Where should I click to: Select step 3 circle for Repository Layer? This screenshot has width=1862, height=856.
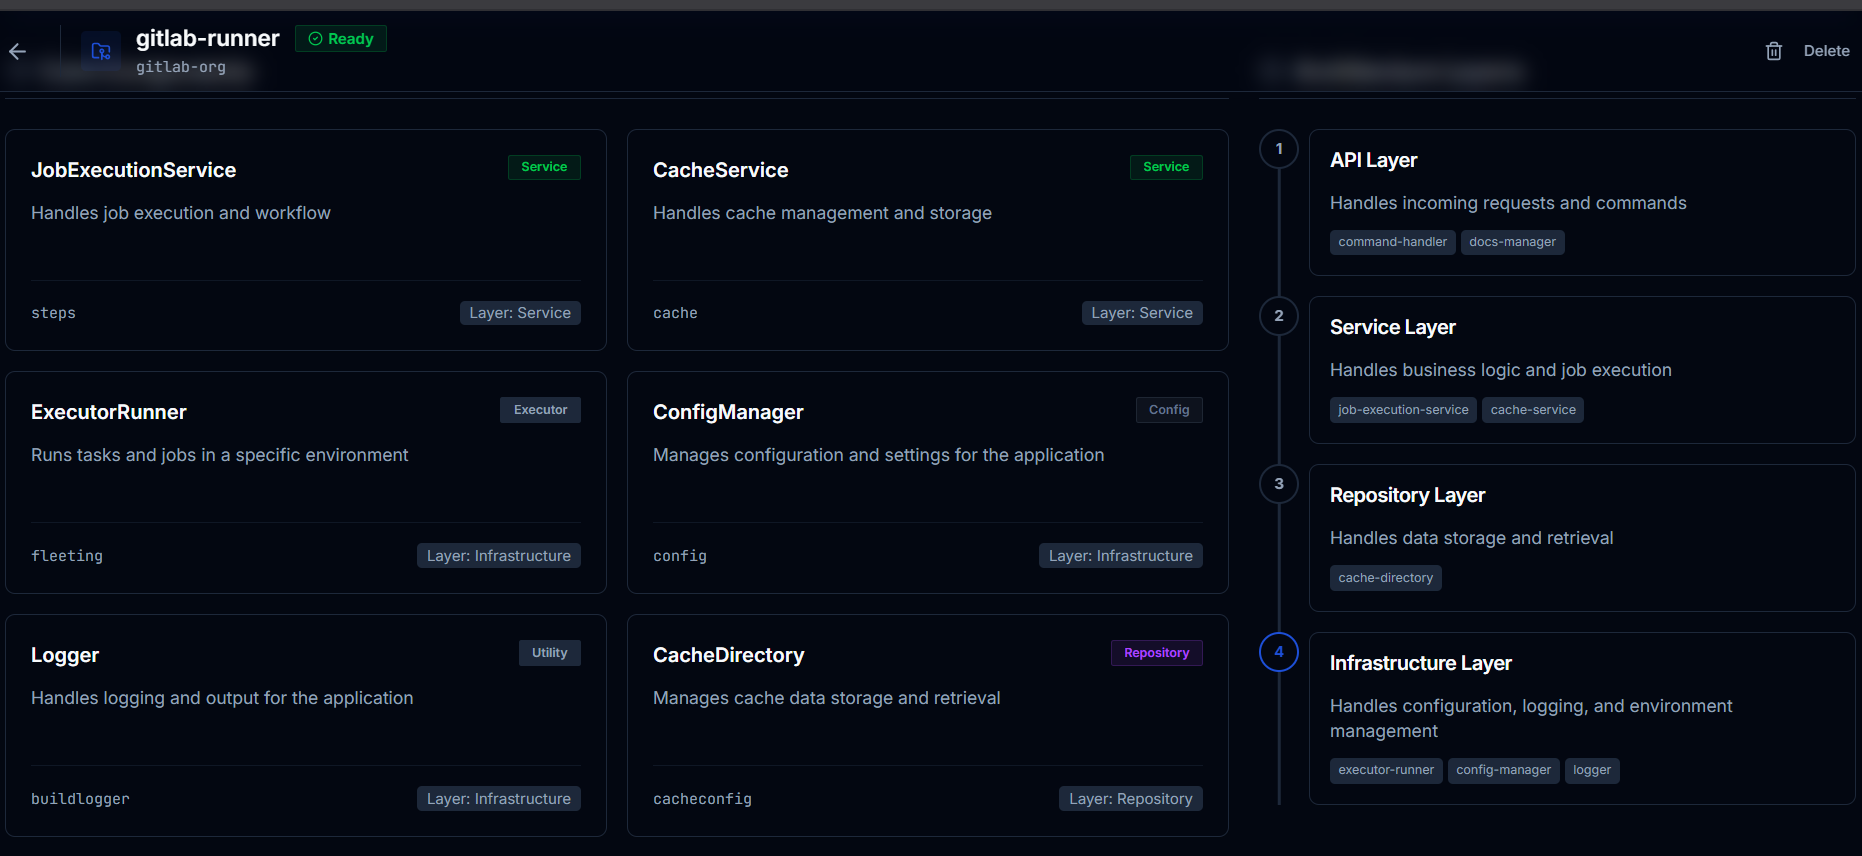tap(1279, 484)
